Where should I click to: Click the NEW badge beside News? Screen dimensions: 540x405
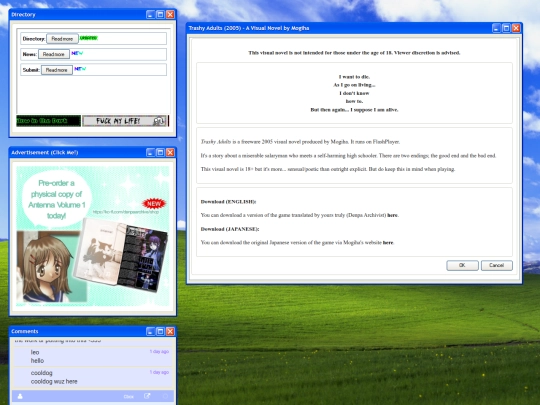77,53
